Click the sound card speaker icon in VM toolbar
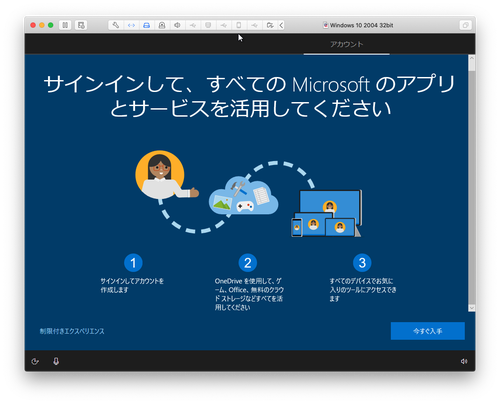Image resolution: width=500 pixels, height=404 pixels. click(177, 25)
